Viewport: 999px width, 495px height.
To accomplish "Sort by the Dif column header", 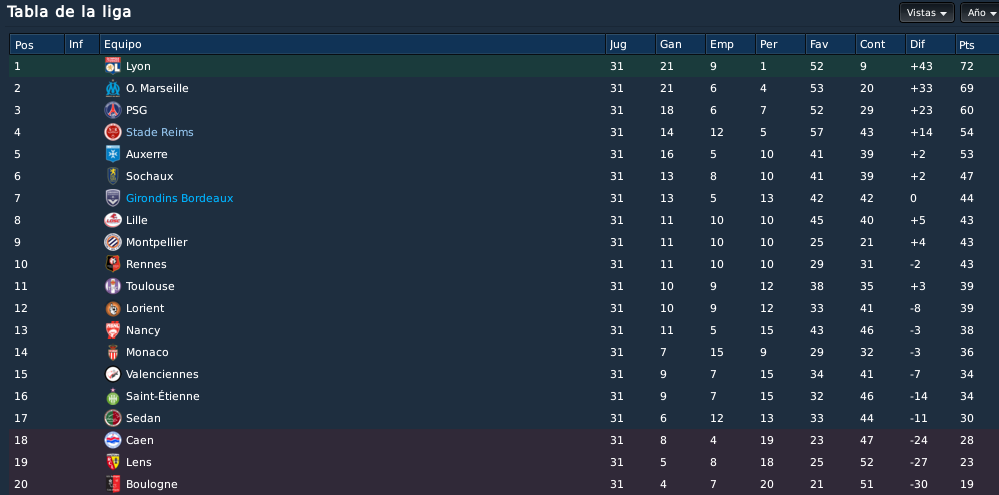I will tap(930, 45).
